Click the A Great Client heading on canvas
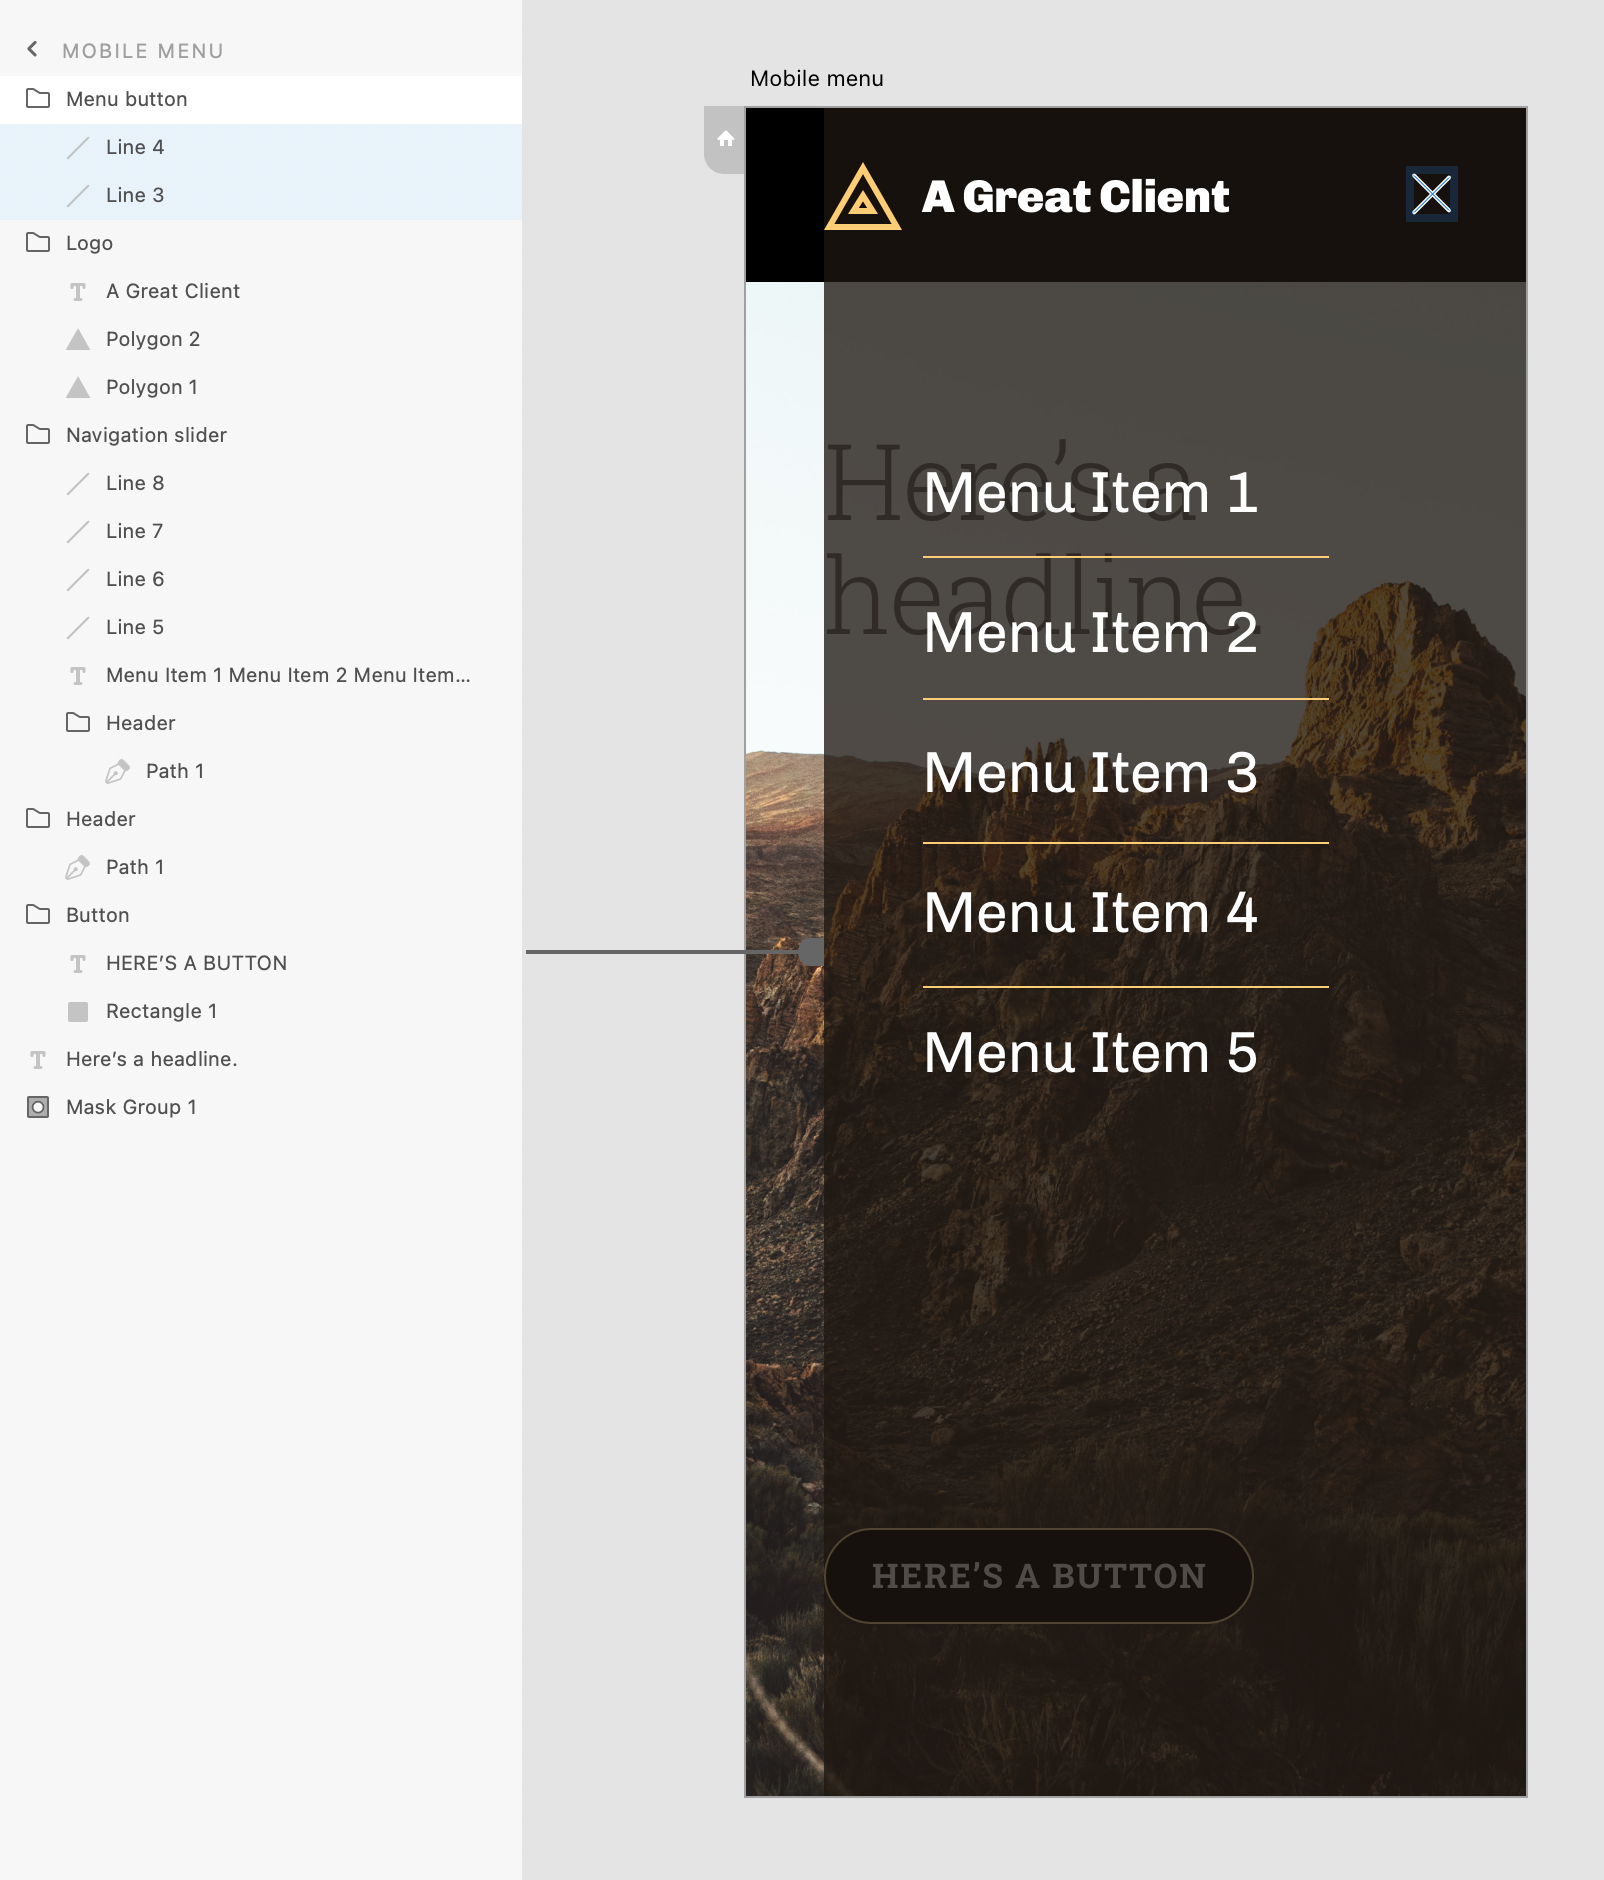The image size is (1604, 1880). pyautogui.click(x=1076, y=197)
